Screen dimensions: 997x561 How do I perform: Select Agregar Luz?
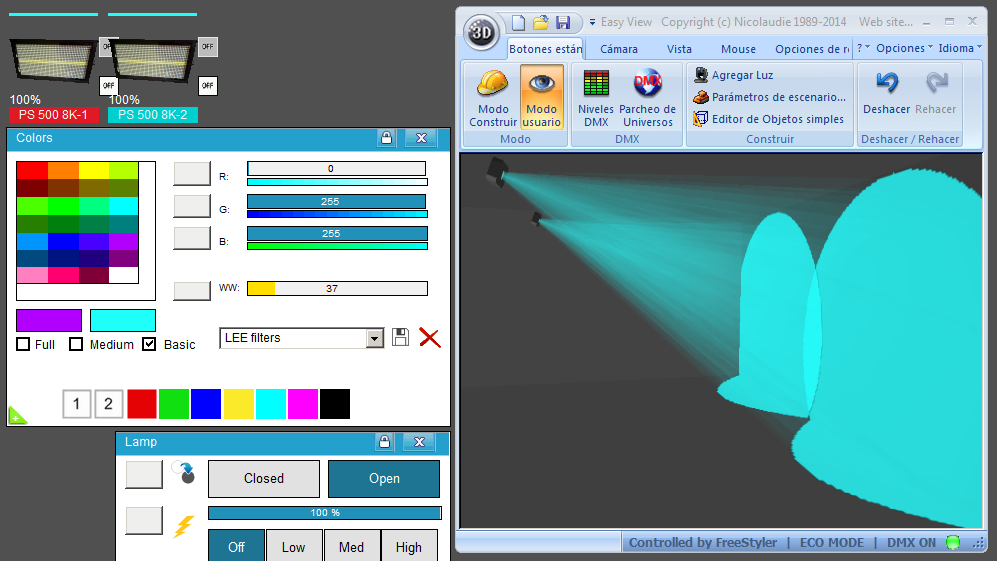(734, 75)
